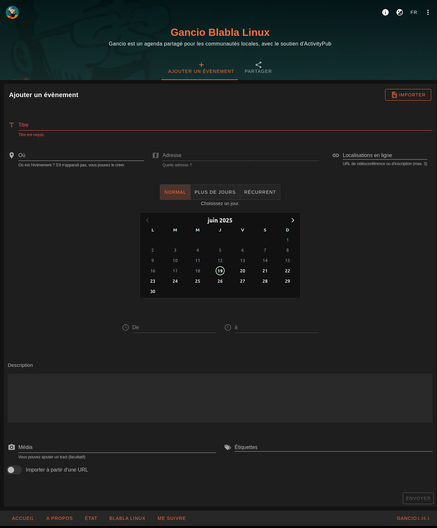437x528 pixels.
Task: Pick June 24 in the calendar
Action: coord(175,281)
